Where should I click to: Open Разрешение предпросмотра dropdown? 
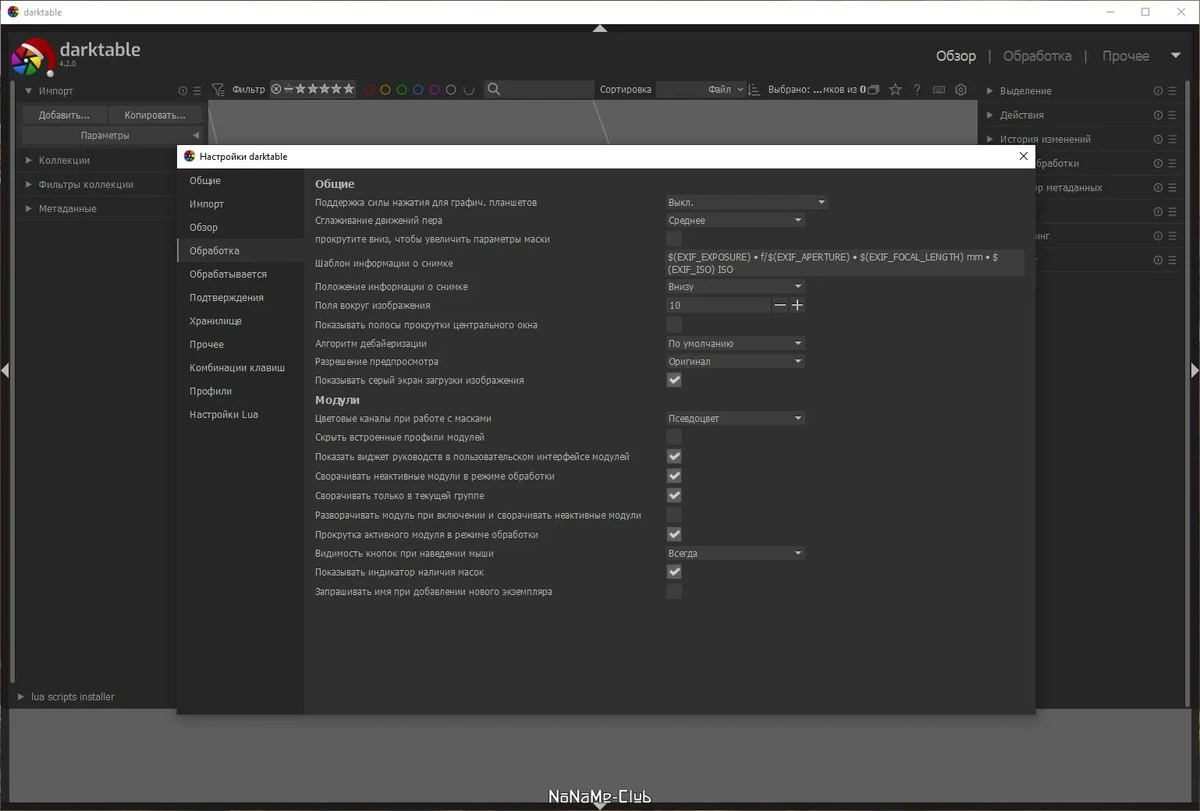click(x=735, y=361)
